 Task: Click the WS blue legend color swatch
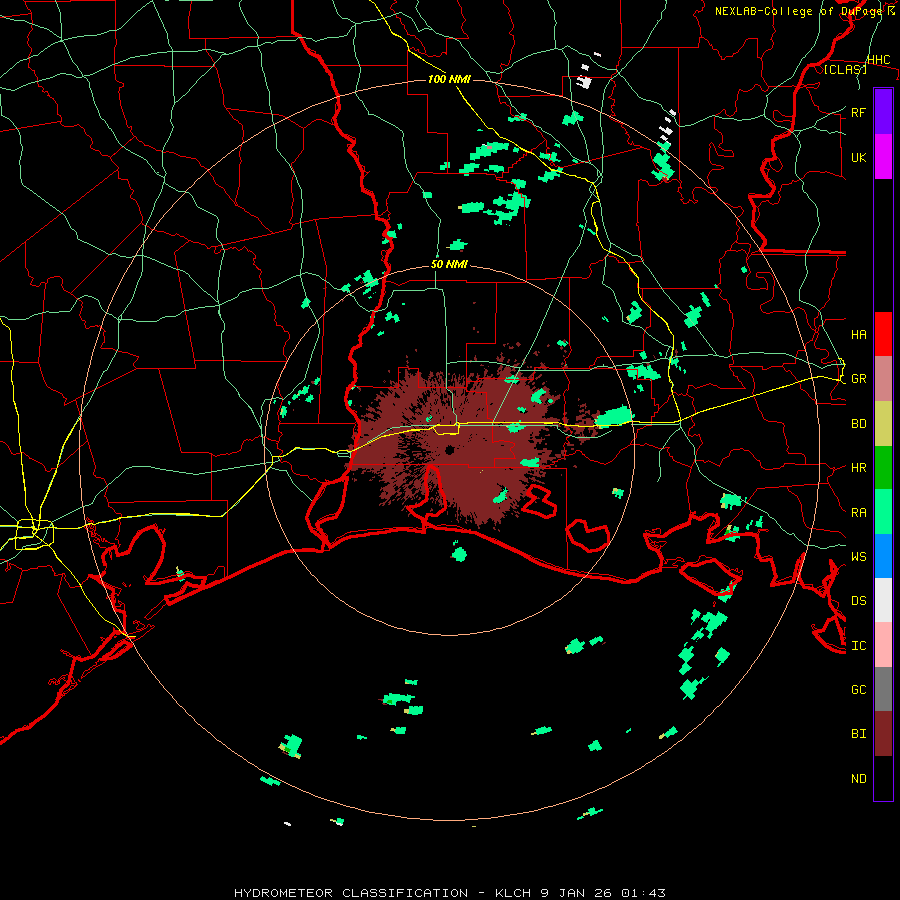[883, 556]
